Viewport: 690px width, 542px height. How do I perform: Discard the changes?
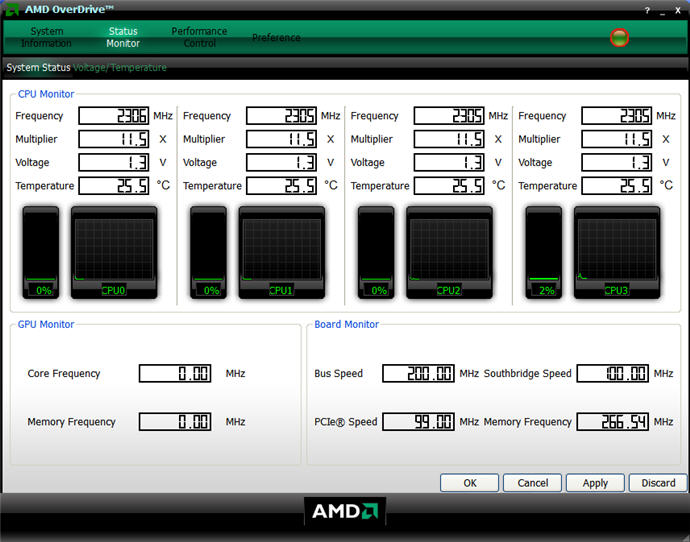658,483
